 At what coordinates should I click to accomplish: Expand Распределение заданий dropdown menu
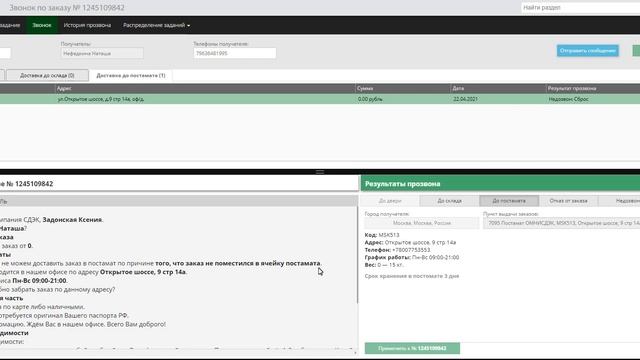[156, 25]
